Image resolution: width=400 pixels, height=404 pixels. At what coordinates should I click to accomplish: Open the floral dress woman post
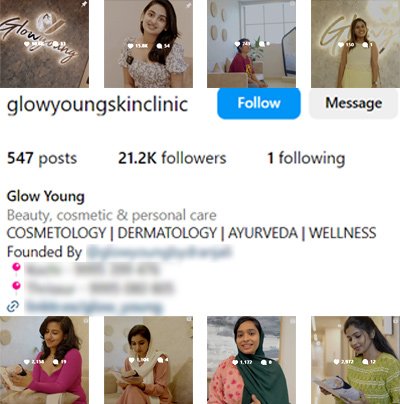148,44
